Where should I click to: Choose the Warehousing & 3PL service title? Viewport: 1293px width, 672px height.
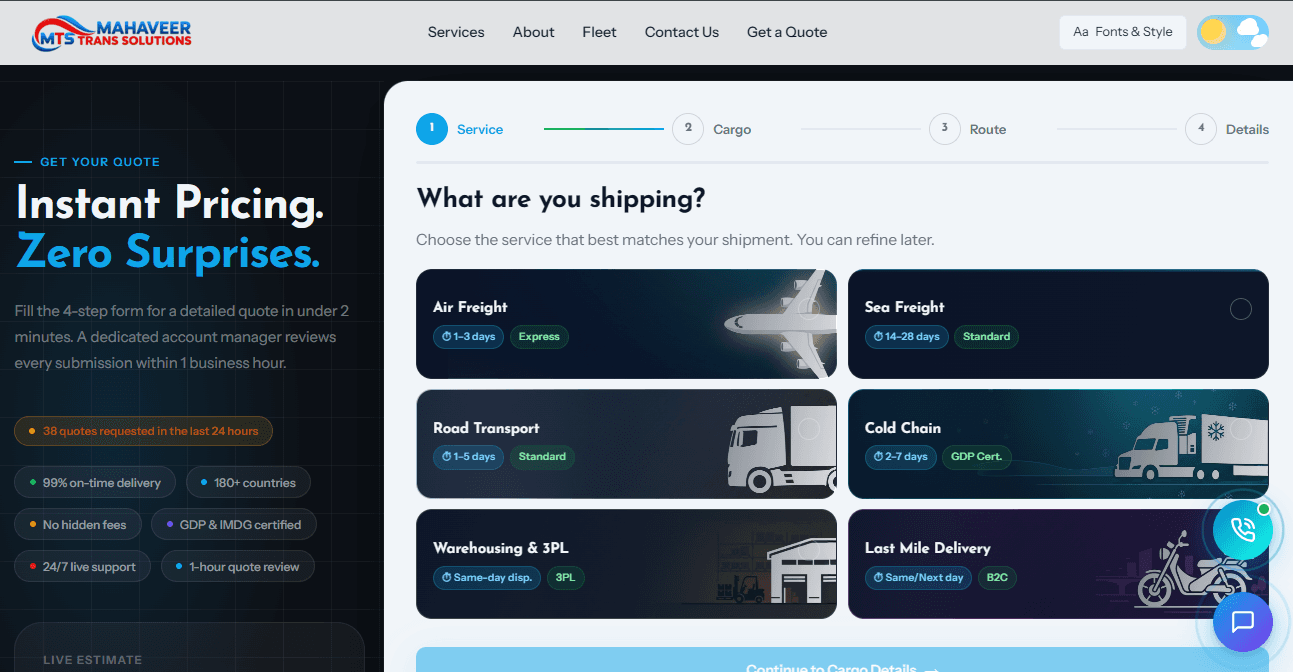[501, 548]
